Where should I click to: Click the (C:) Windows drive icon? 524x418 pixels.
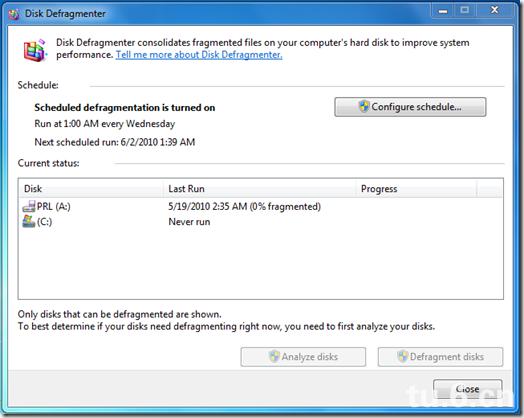tap(29, 222)
